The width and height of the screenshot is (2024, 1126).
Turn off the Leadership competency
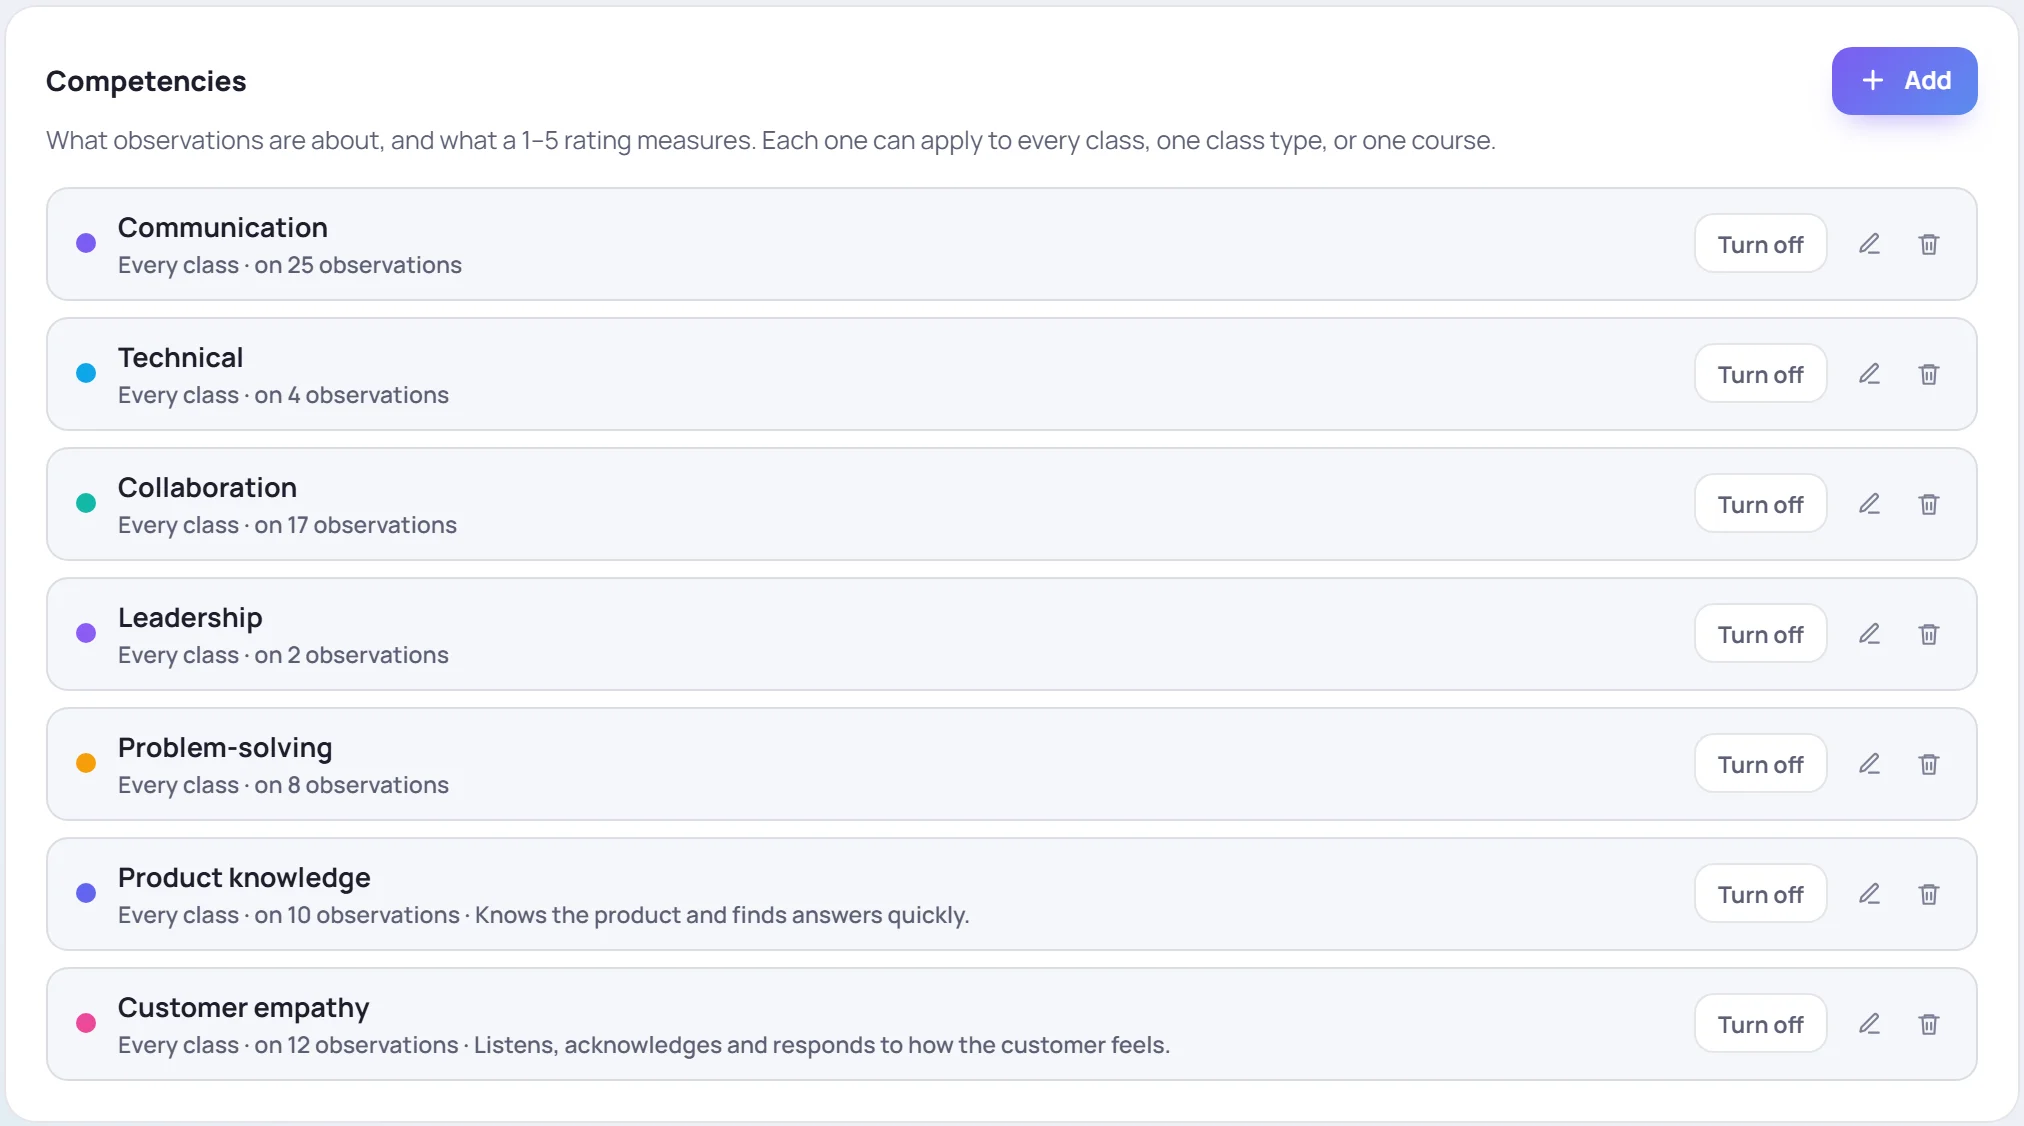[x=1760, y=634]
